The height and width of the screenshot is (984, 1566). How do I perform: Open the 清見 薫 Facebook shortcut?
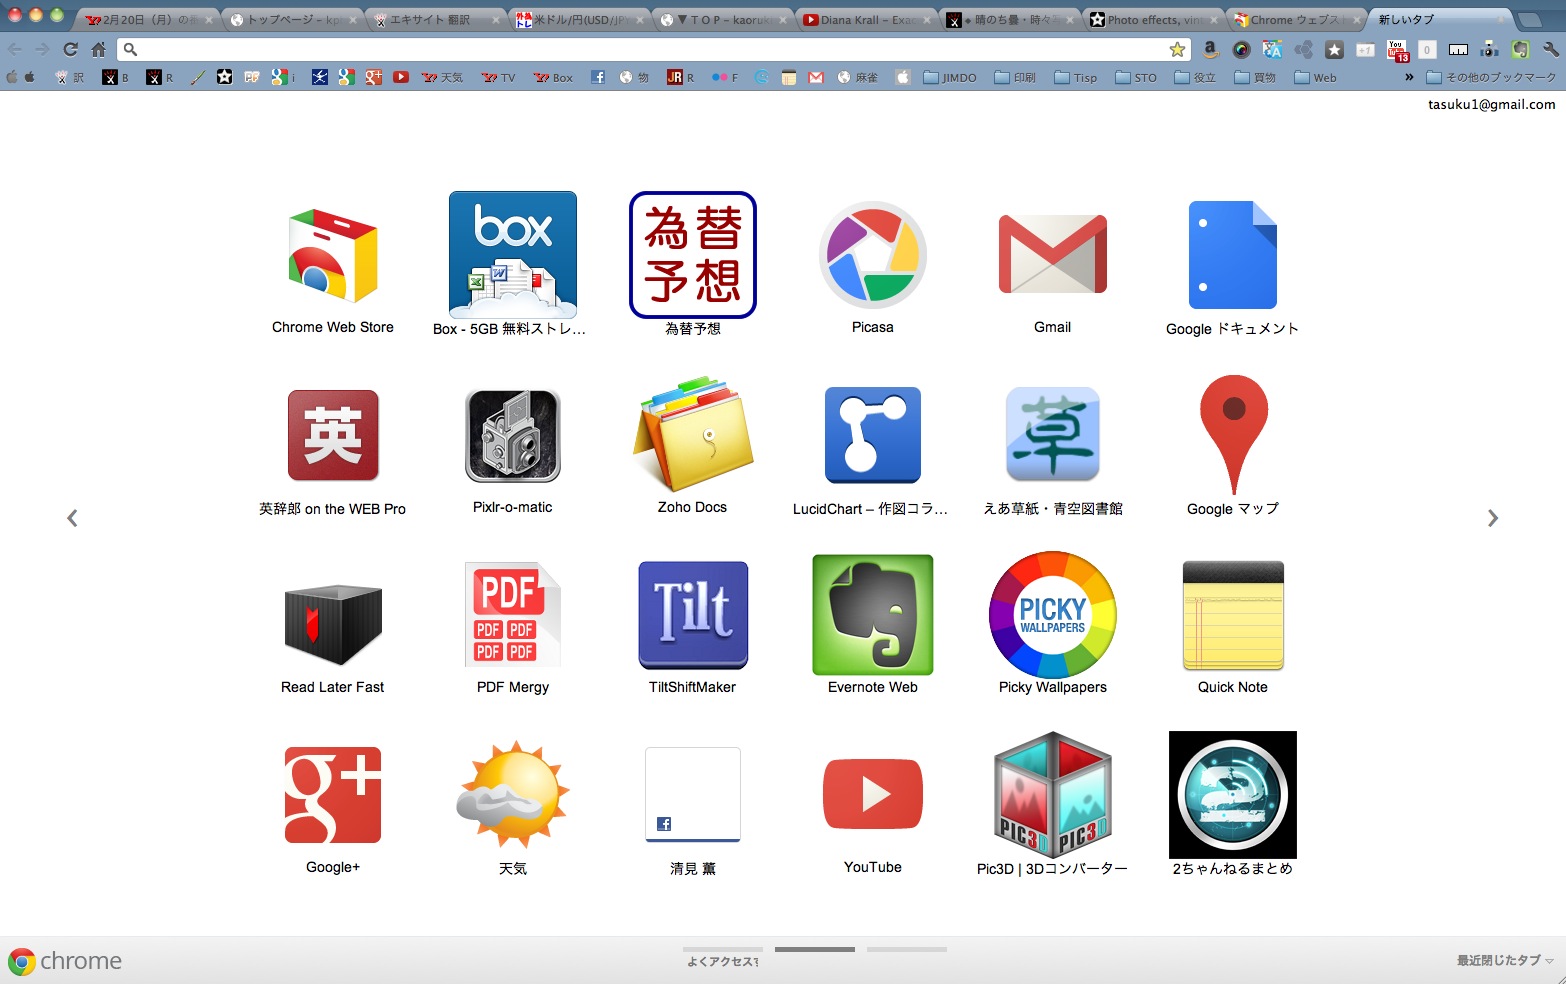(x=693, y=795)
